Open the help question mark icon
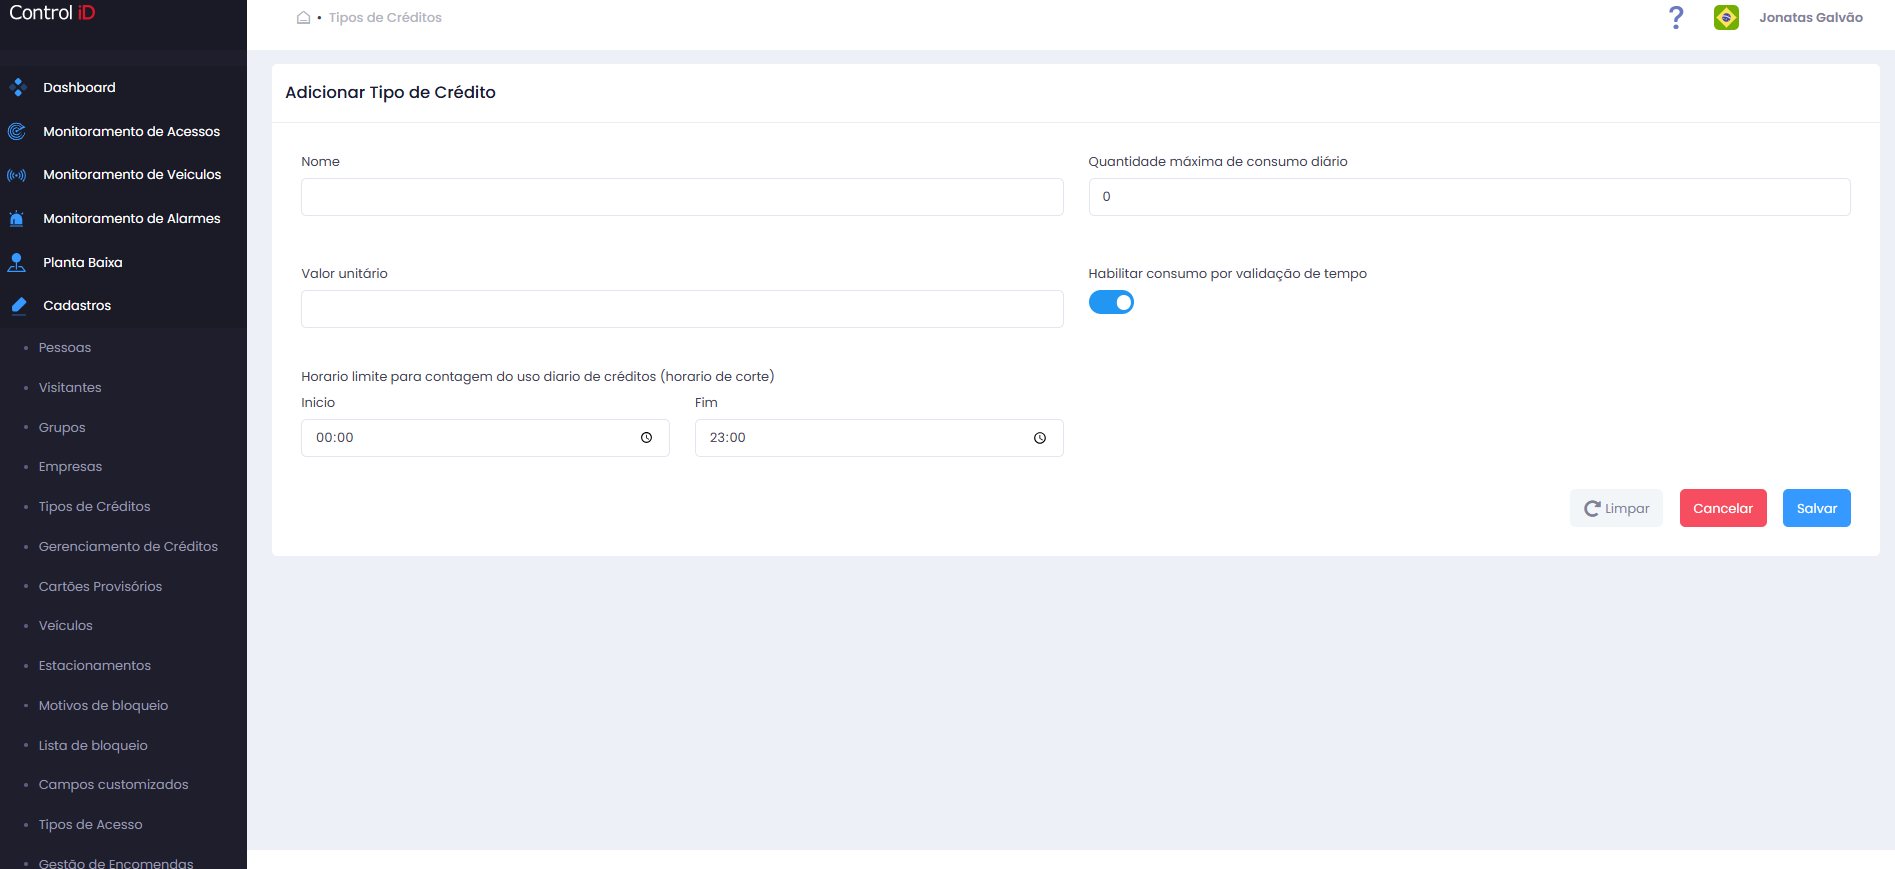1895x869 pixels. pos(1676,17)
